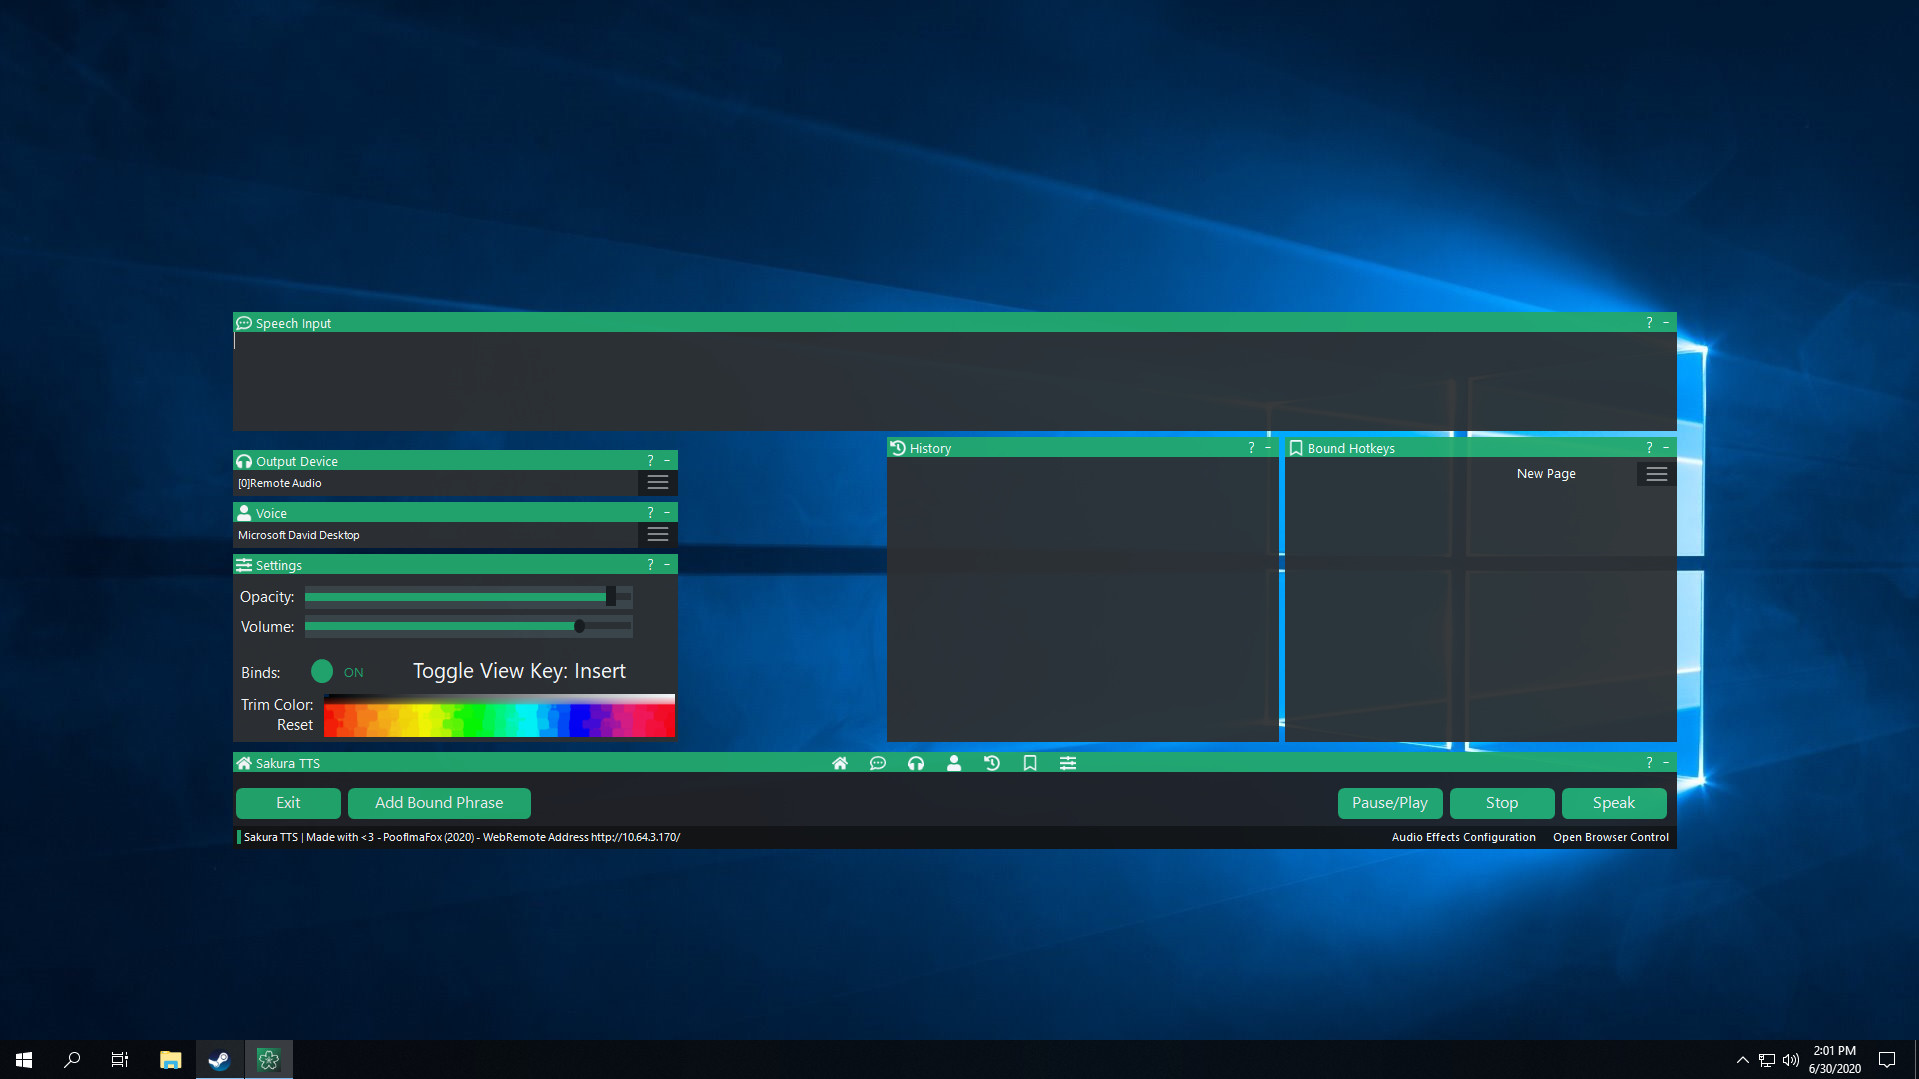Click the bookmark icon in toolbar
1919x1079 pixels.
tap(1030, 763)
